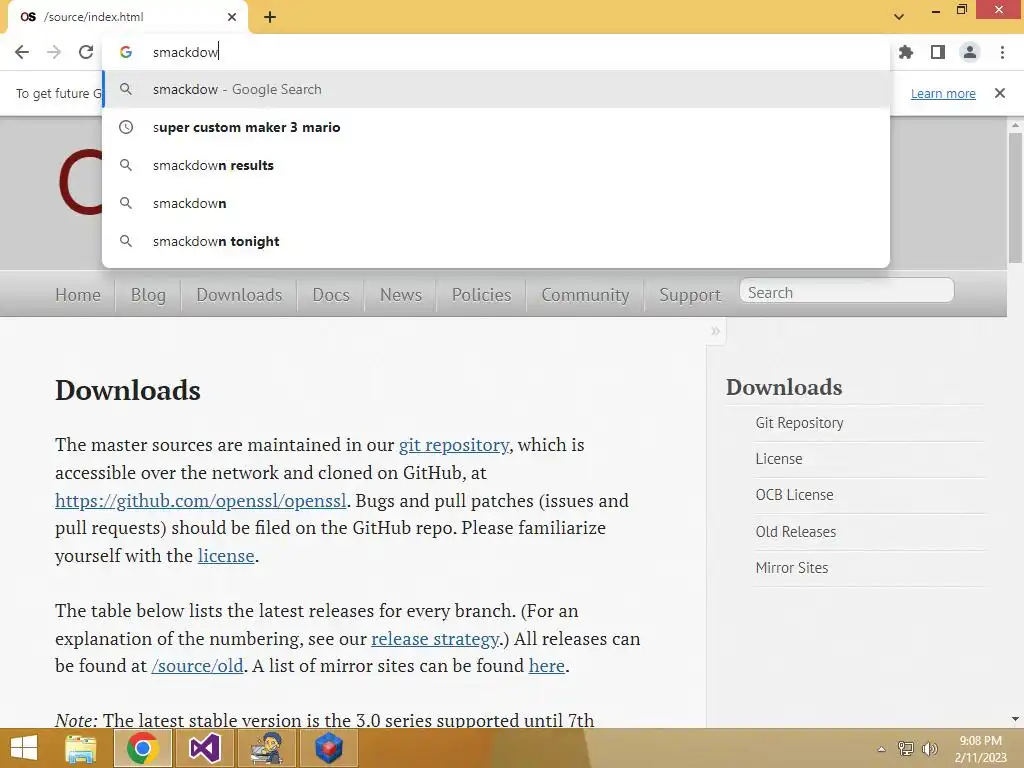1024x768 pixels.
Task: Open the Community nav item
Action: coord(585,295)
